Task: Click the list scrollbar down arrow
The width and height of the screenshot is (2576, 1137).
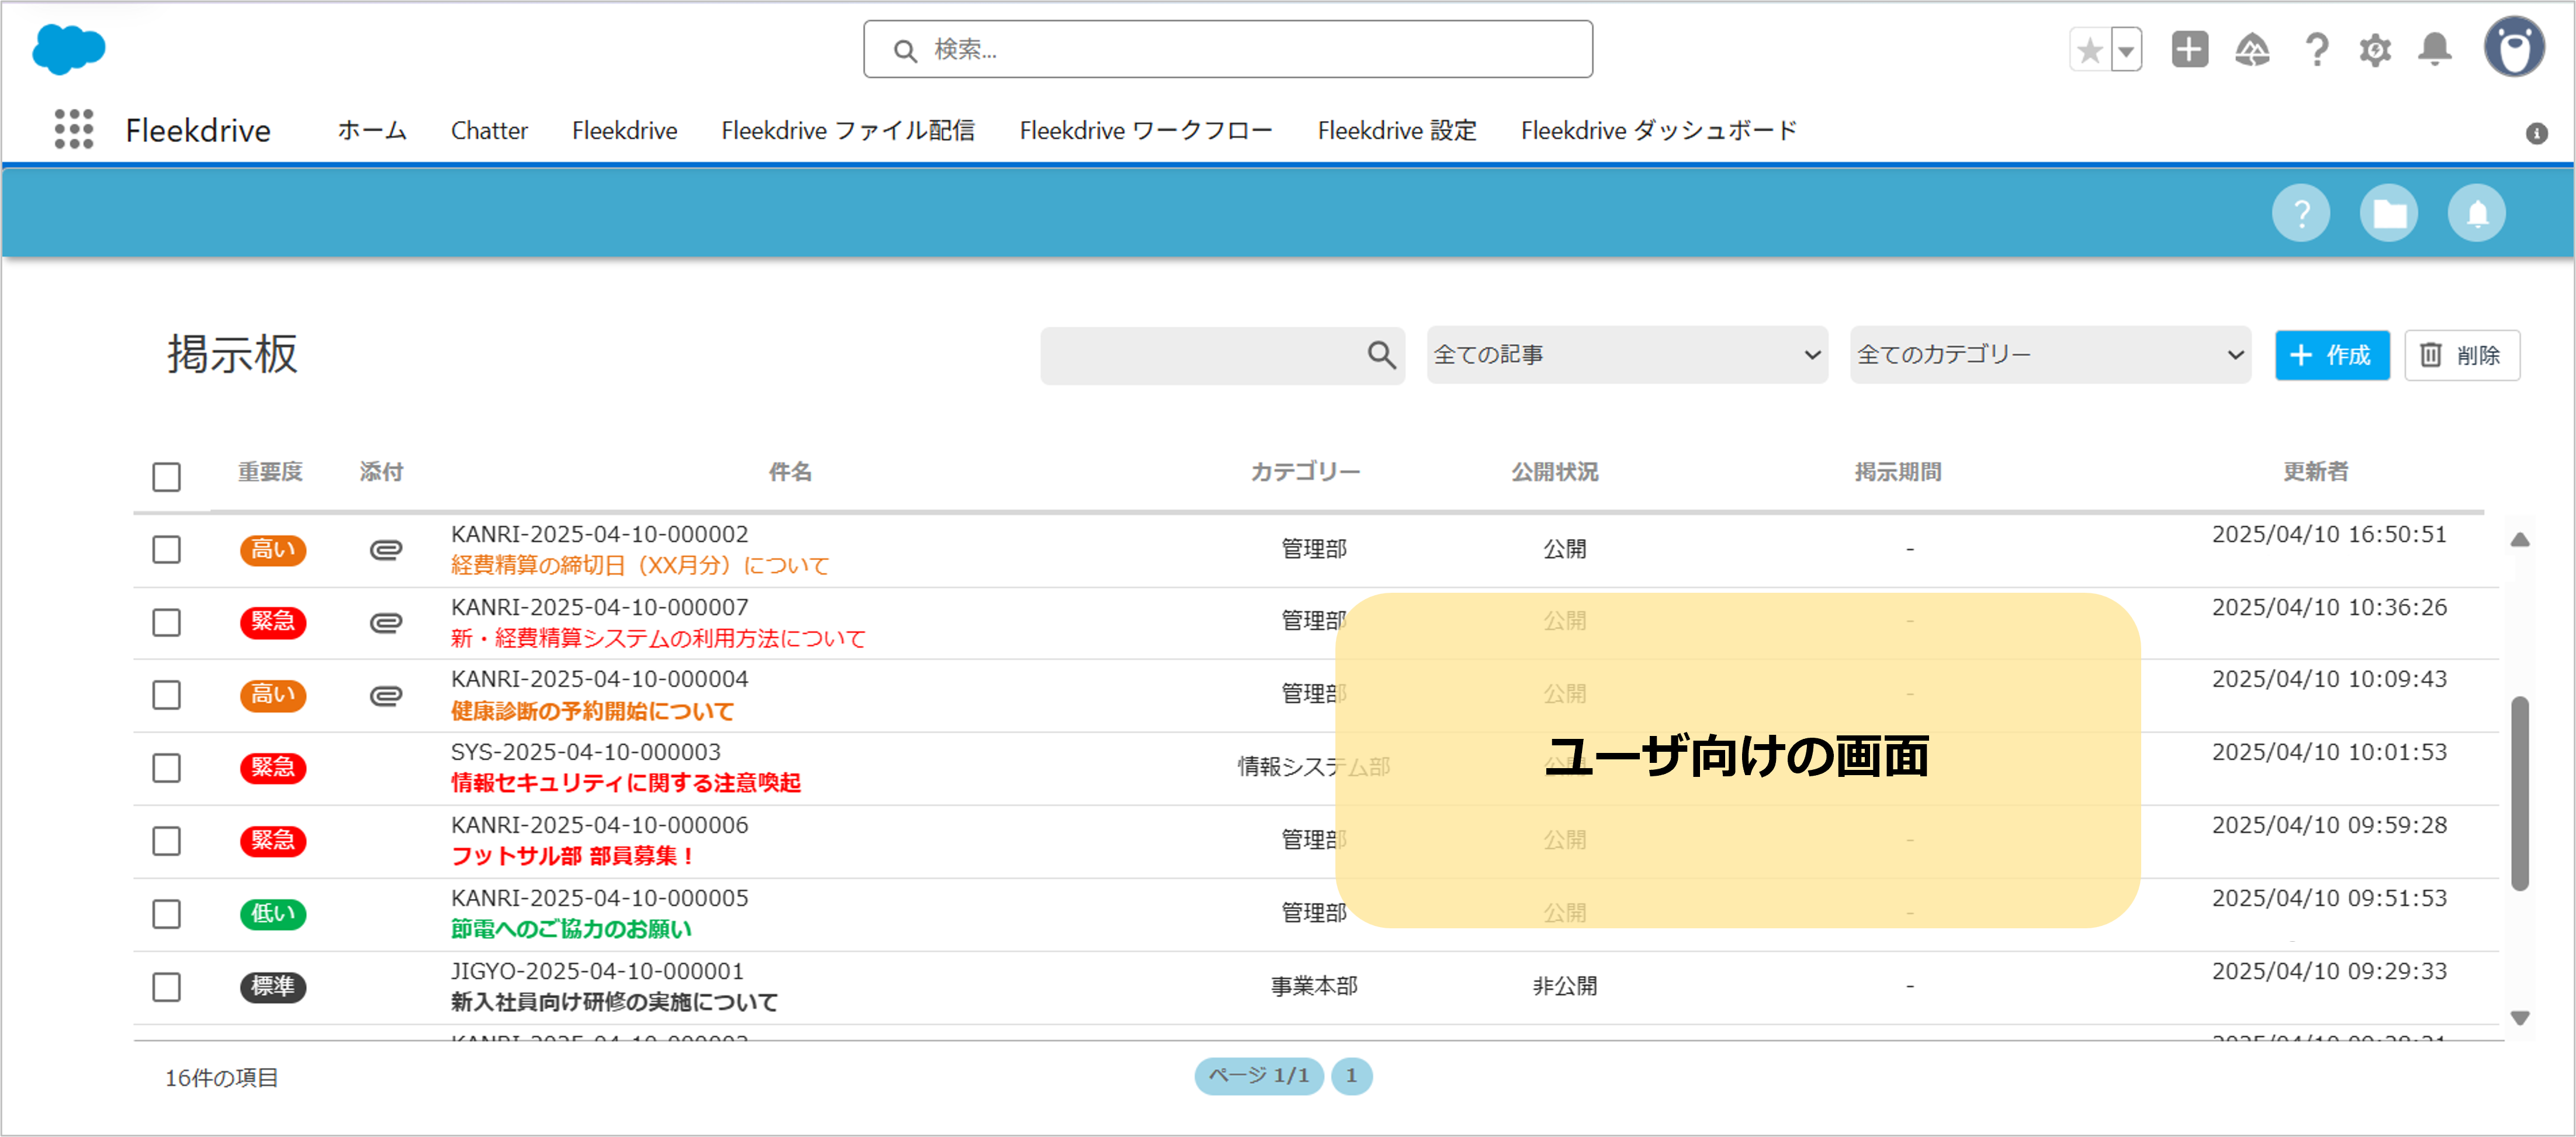Action: pyautogui.click(x=2520, y=1018)
